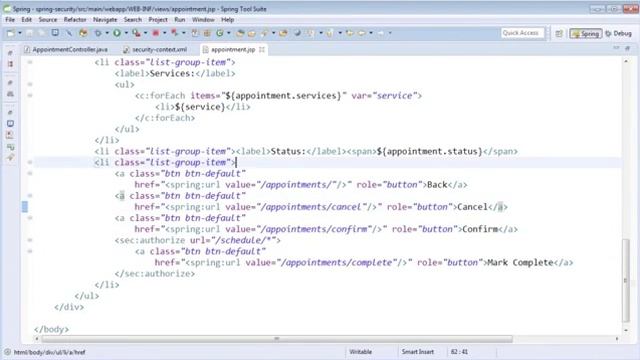Viewport: 640px width, 360px height.
Task: Click scroll-up arrow of editor scrollbar
Action: pos(626,61)
